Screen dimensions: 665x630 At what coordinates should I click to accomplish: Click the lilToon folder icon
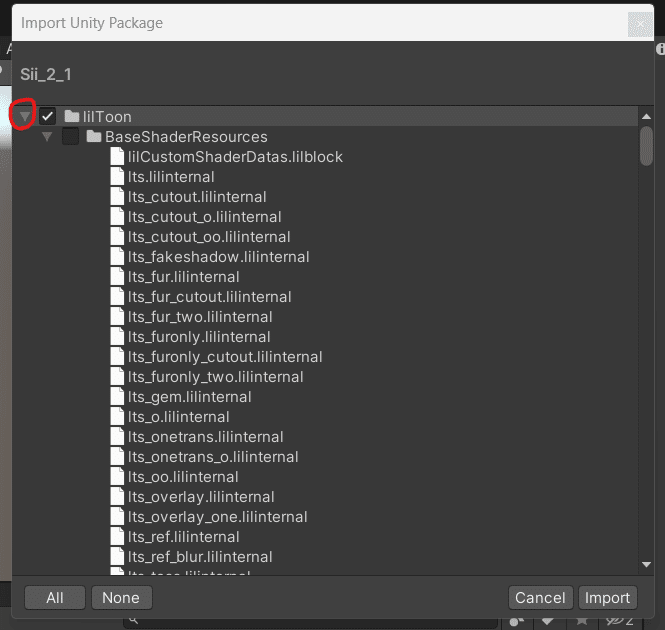click(72, 116)
